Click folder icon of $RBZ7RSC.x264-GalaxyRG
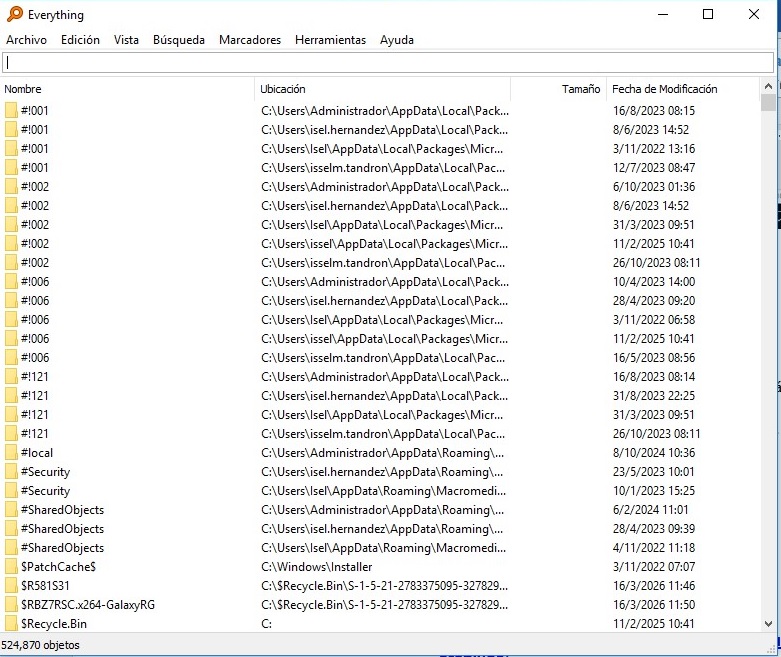 (11, 604)
